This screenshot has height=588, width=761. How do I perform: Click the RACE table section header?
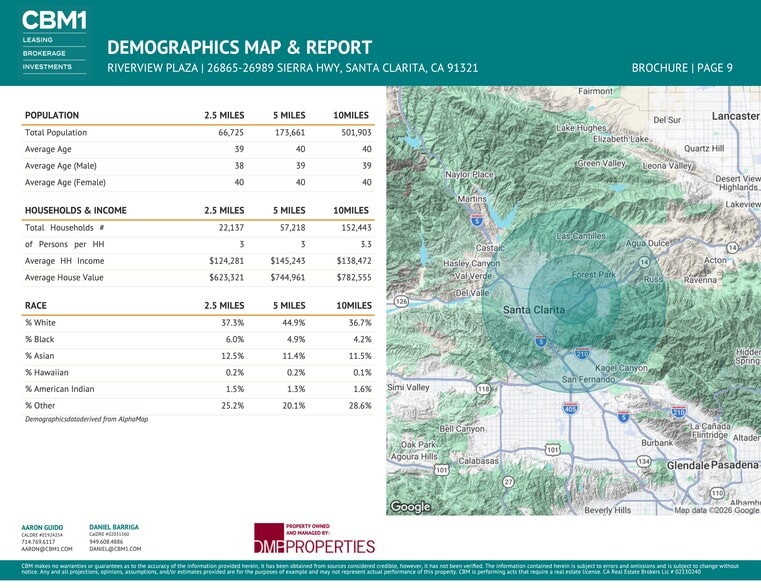(x=36, y=305)
